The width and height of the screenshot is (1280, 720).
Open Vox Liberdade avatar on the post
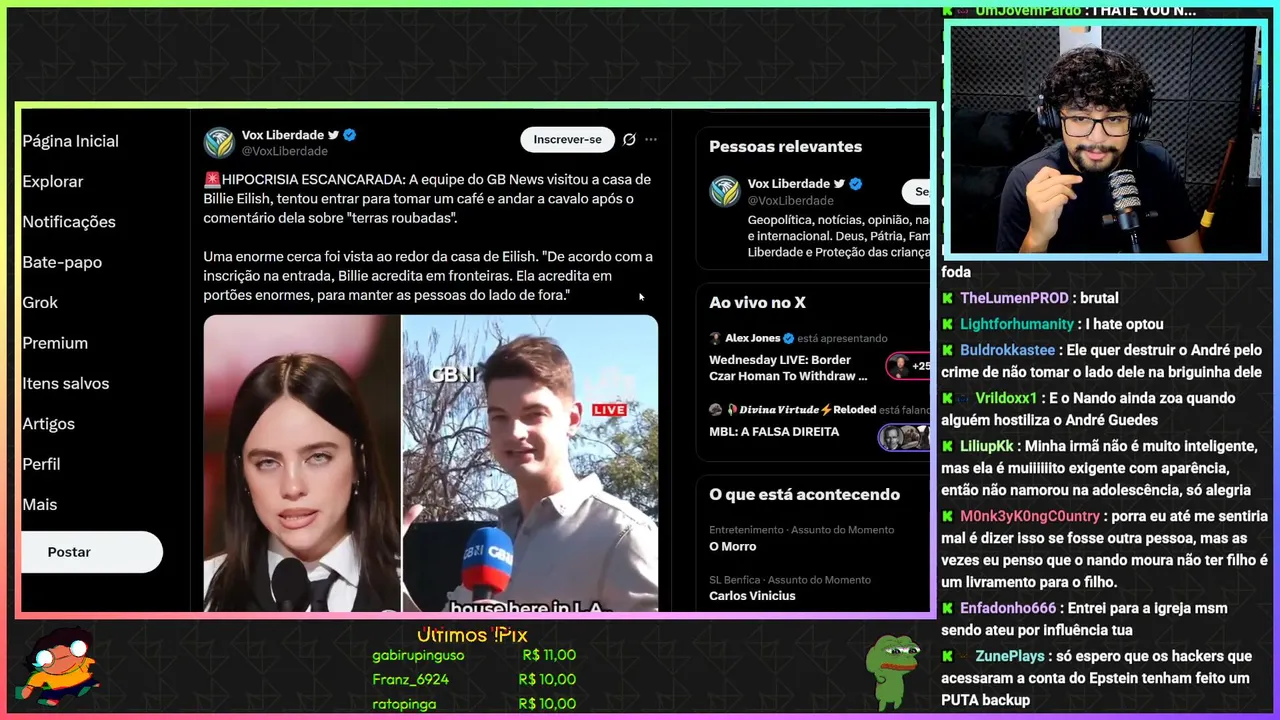pyautogui.click(x=219, y=142)
